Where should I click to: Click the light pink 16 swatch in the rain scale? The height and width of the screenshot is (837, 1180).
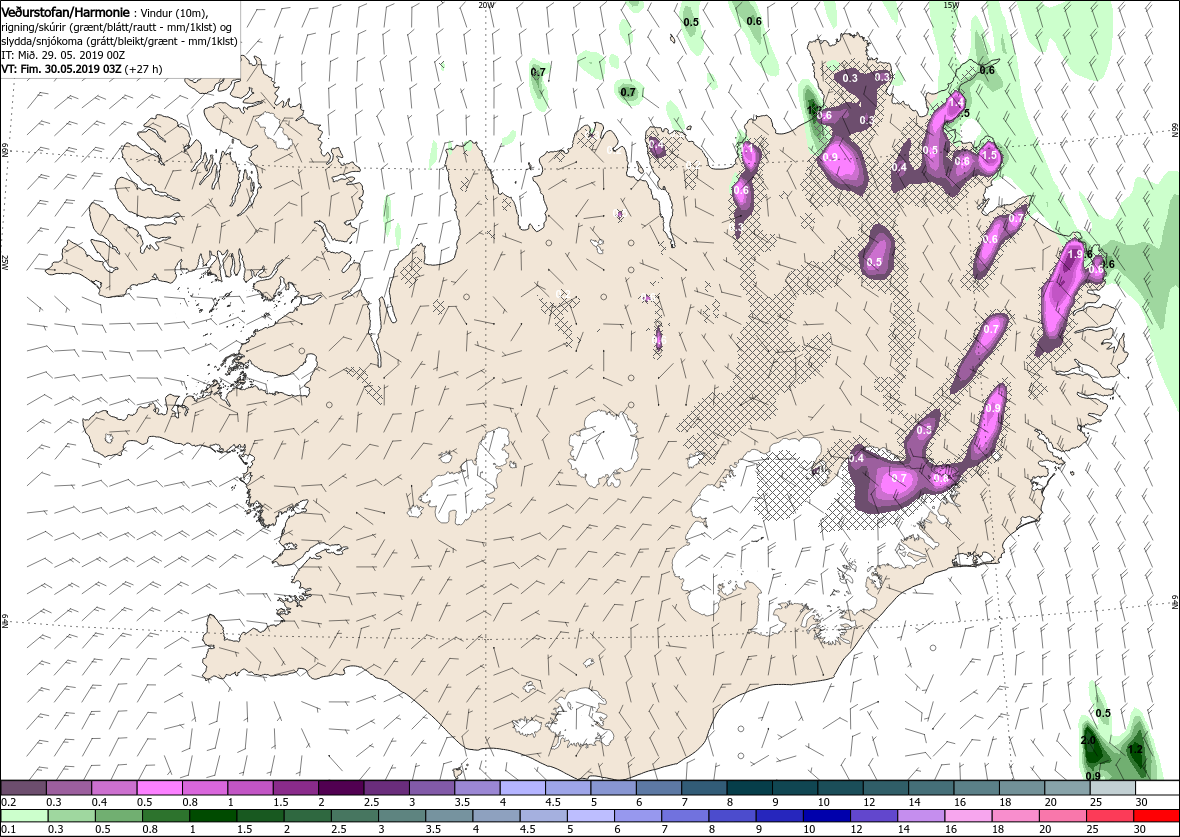click(969, 816)
